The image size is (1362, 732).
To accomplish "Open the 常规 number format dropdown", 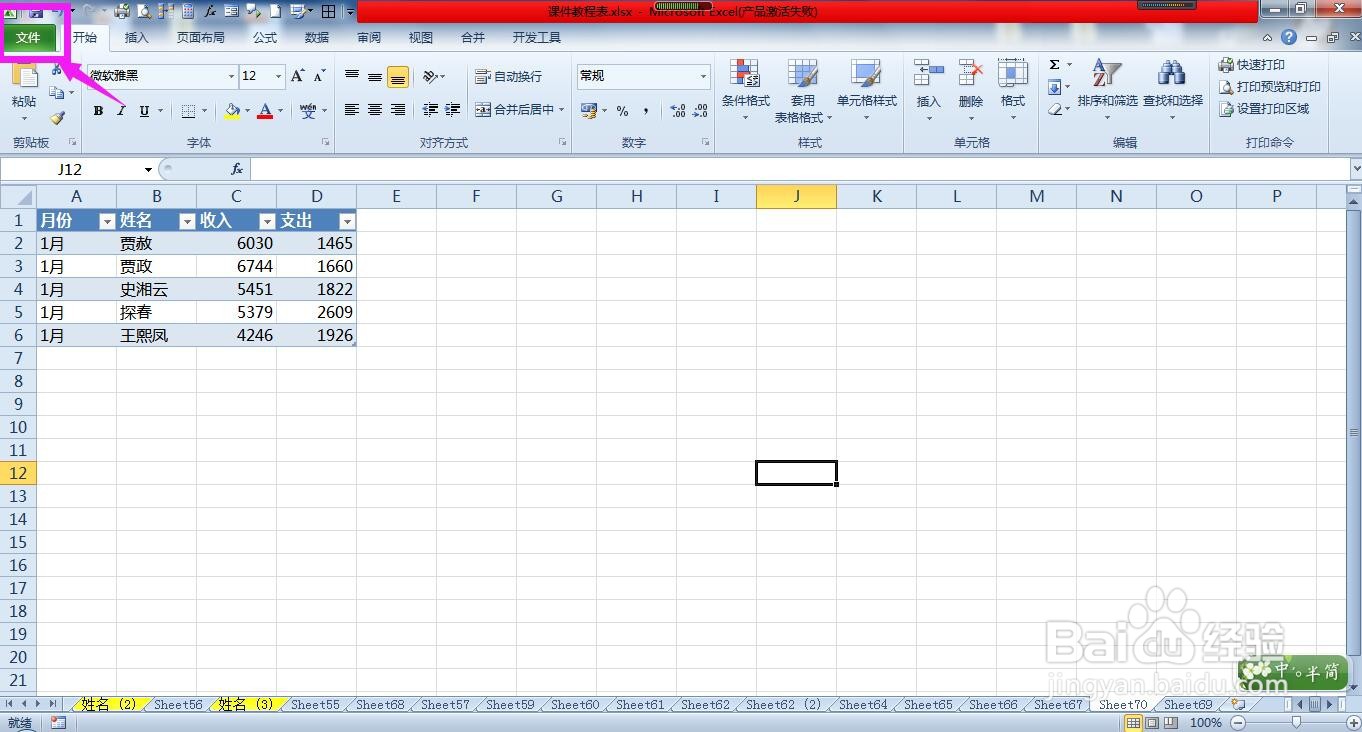I will click(x=703, y=76).
